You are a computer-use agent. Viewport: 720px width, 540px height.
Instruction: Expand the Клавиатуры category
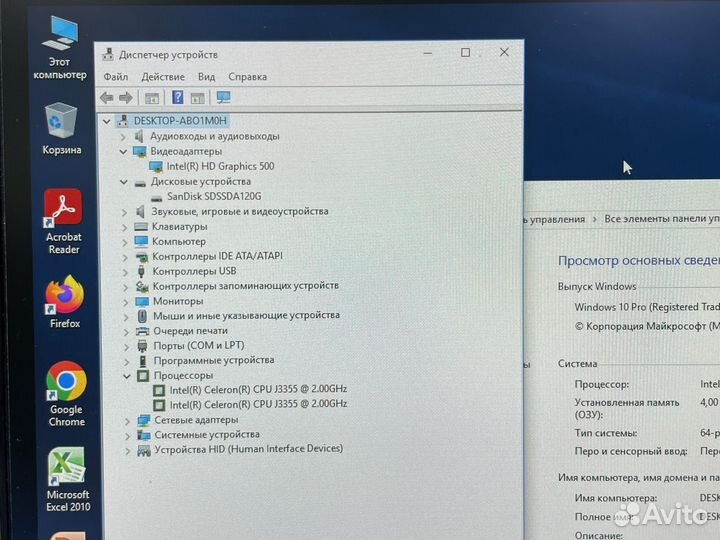124,227
